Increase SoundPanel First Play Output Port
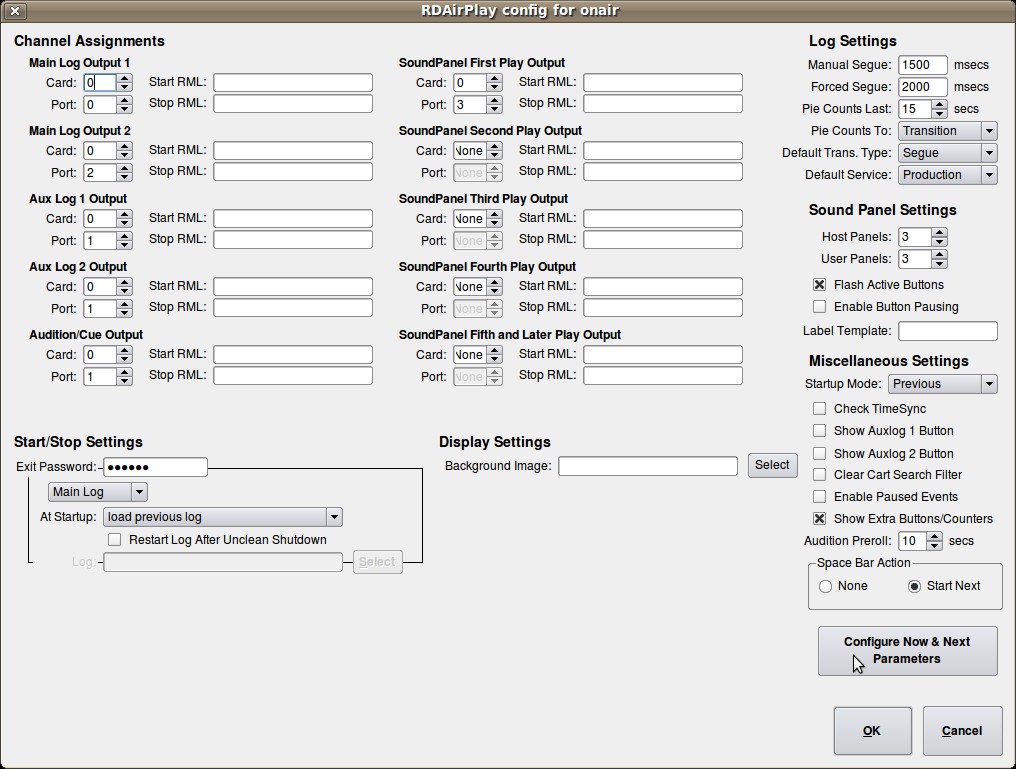Image resolution: width=1016 pixels, height=769 pixels. pyautogui.click(x=494, y=100)
